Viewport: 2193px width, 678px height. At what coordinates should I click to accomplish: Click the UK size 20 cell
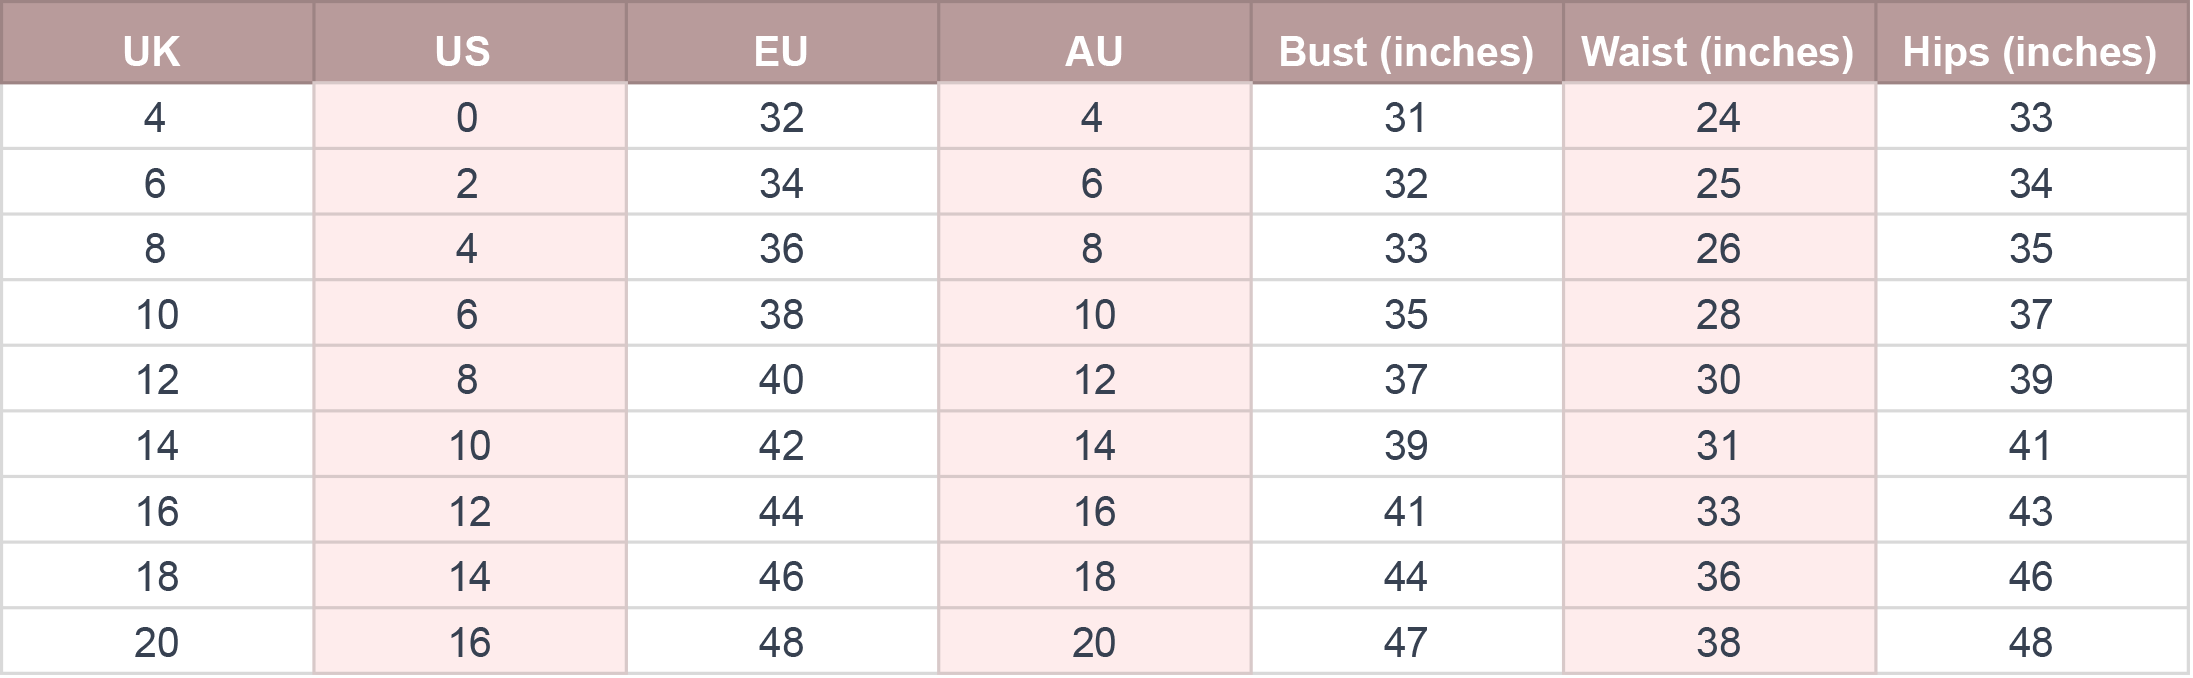(157, 642)
